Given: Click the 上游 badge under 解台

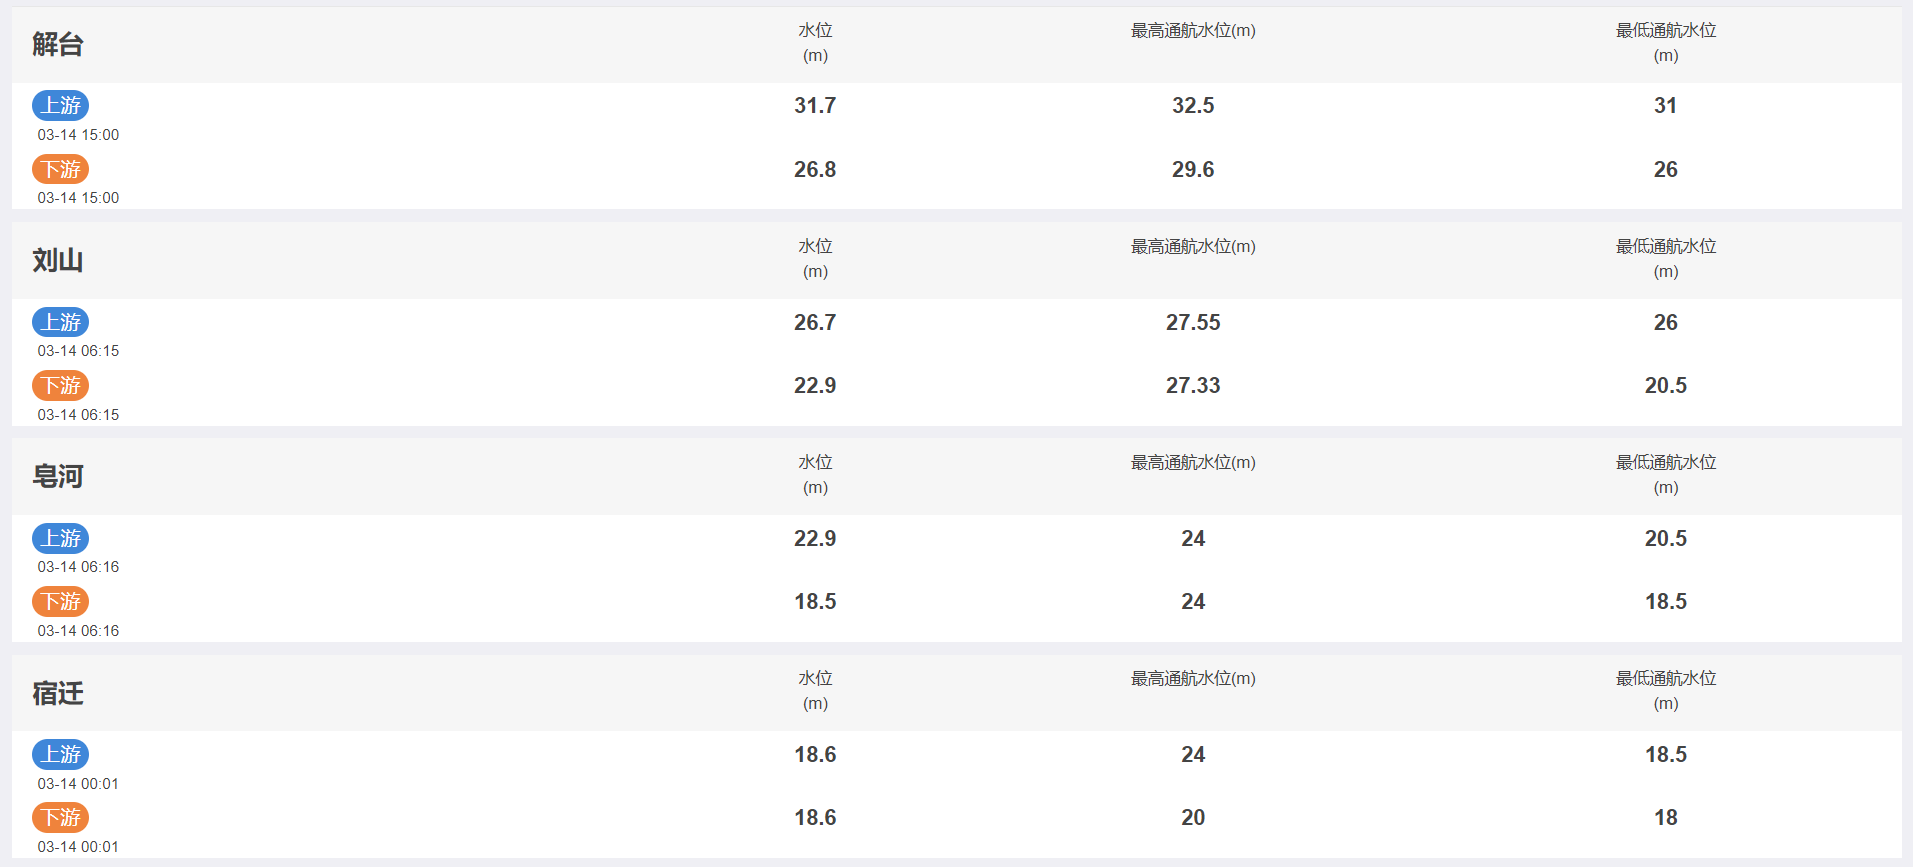Looking at the screenshot, I should coord(61,105).
